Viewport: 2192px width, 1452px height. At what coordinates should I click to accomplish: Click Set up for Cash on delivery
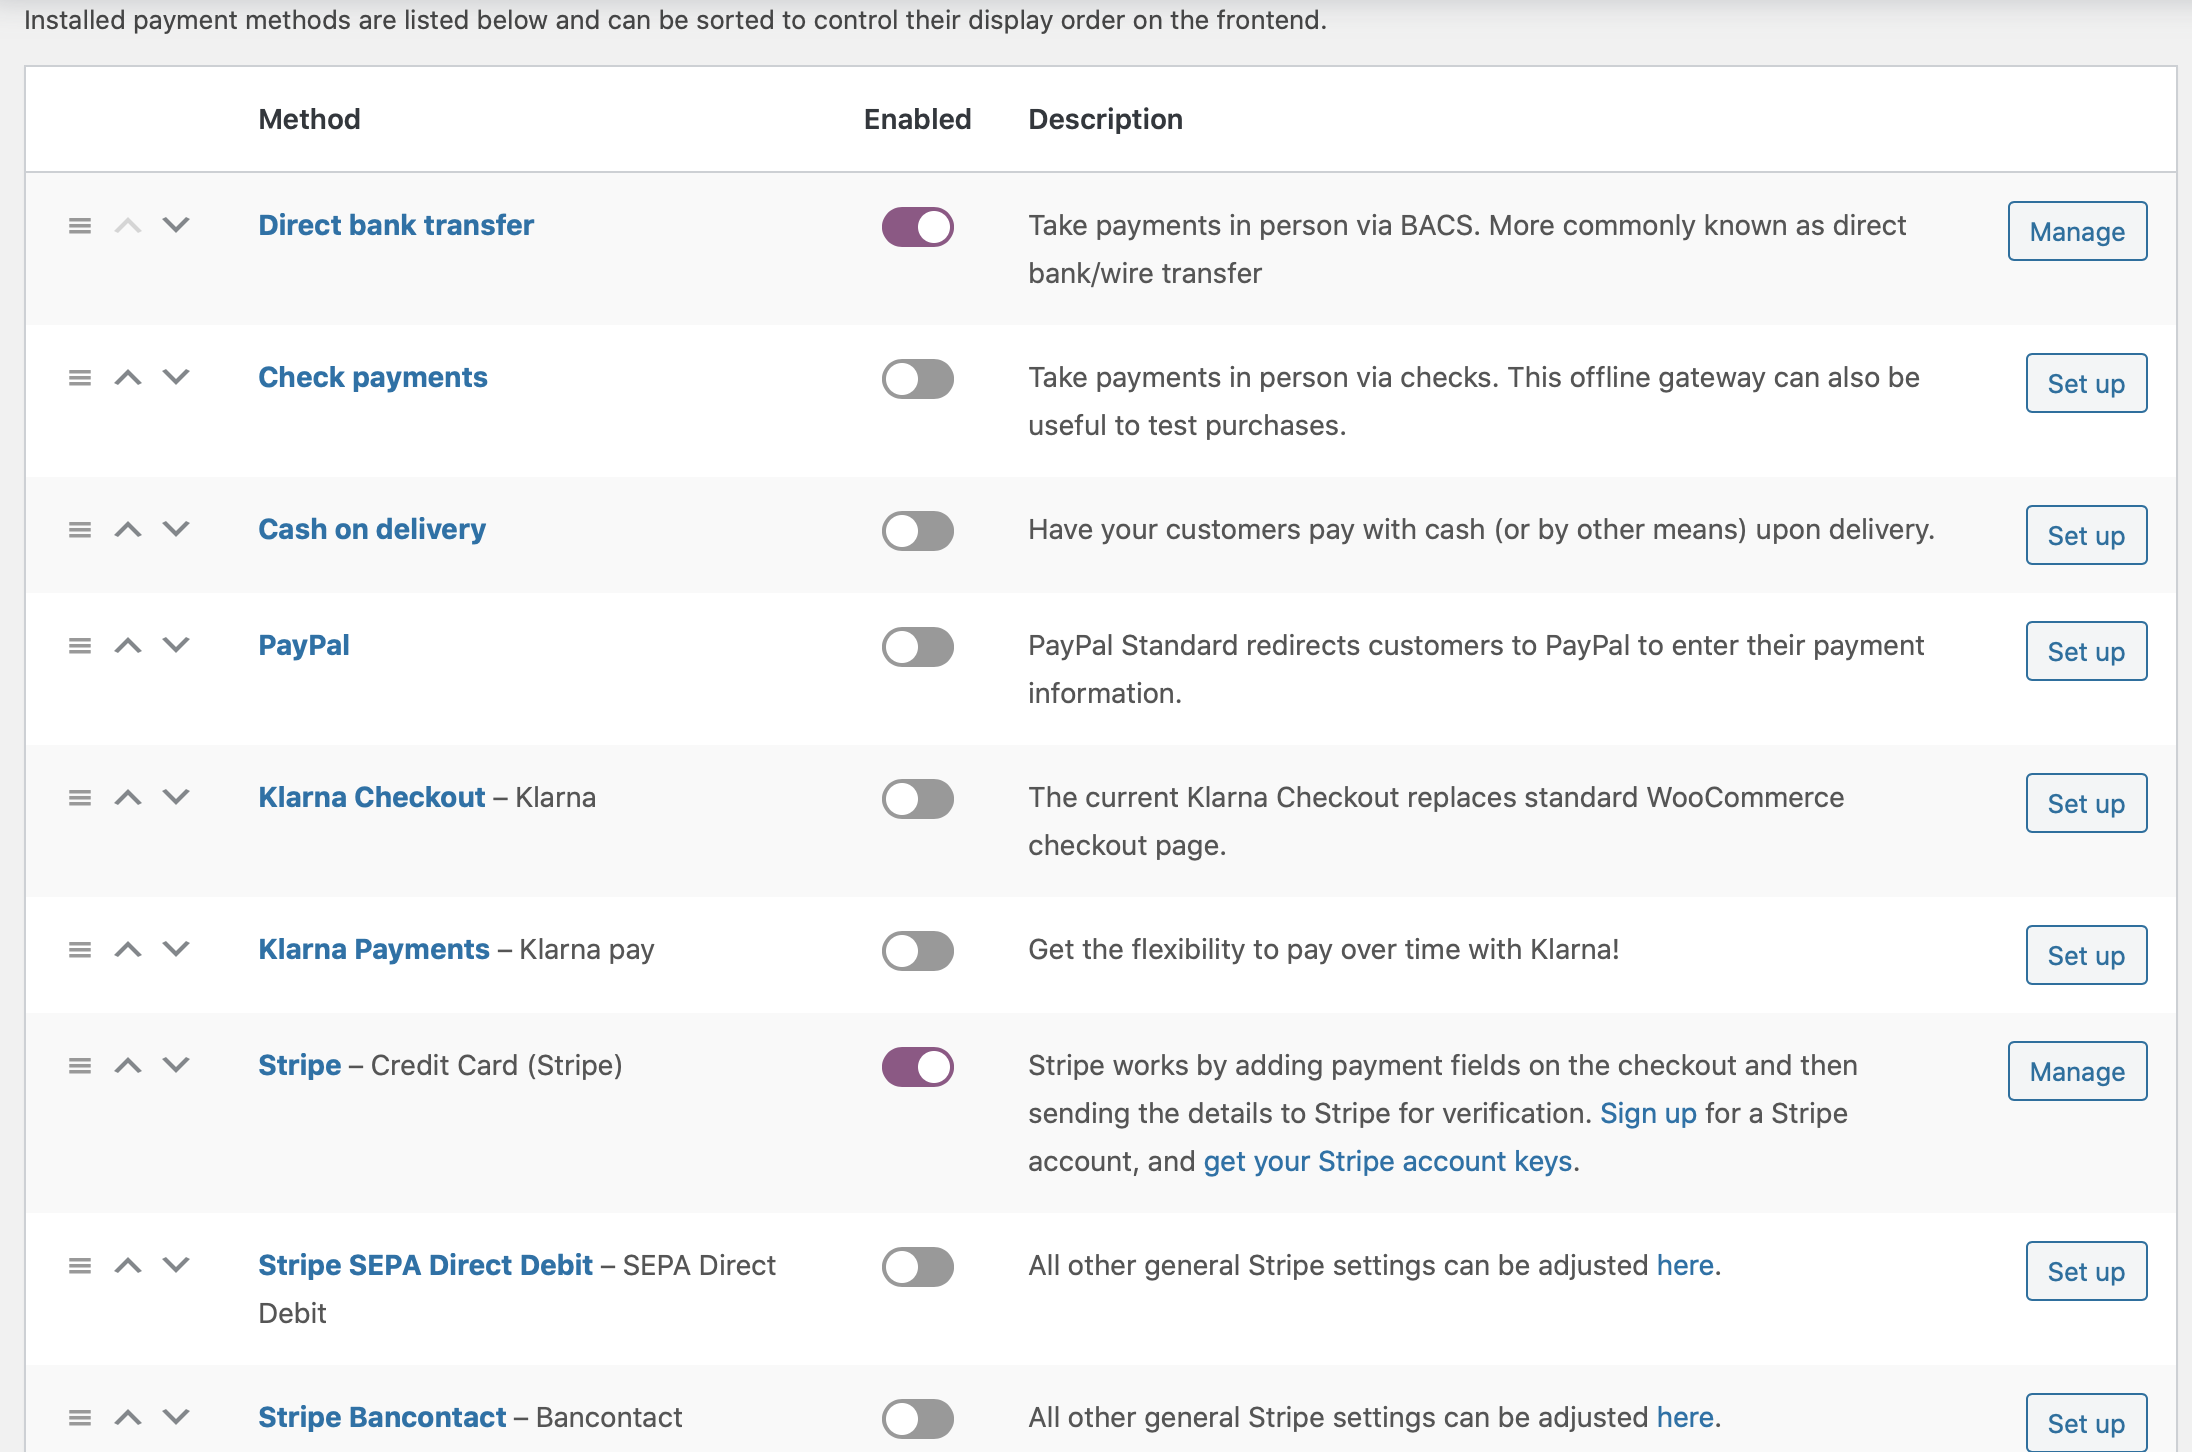[x=2085, y=535]
